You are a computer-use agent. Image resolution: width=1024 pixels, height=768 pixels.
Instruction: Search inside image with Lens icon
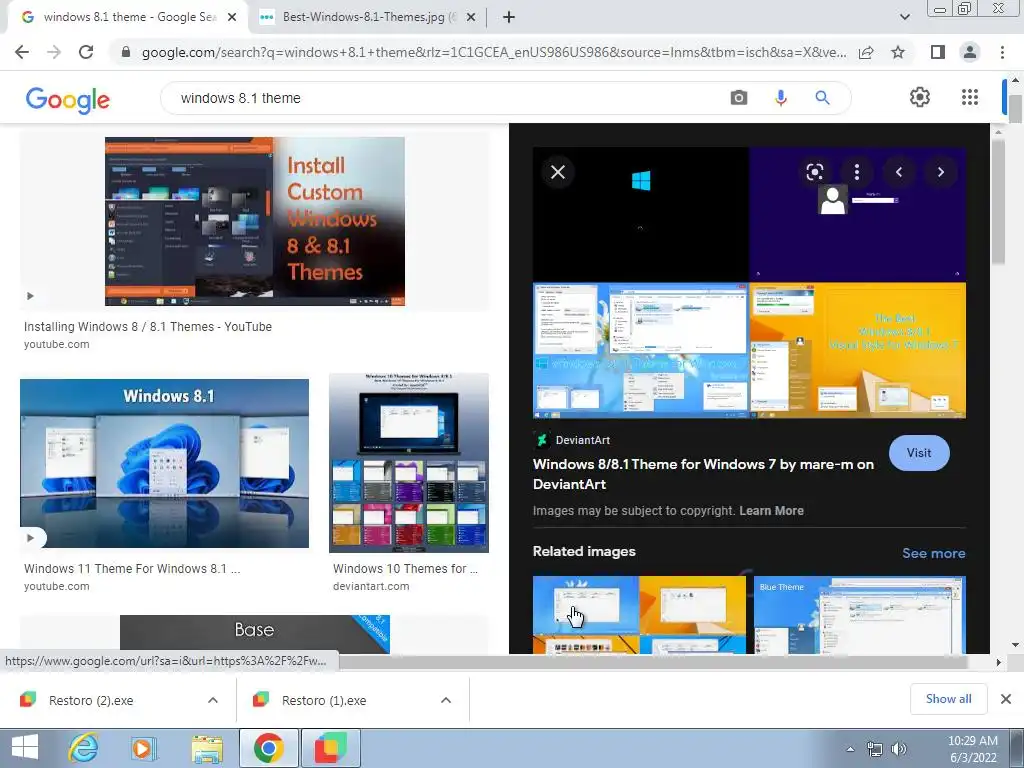(x=814, y=172)
